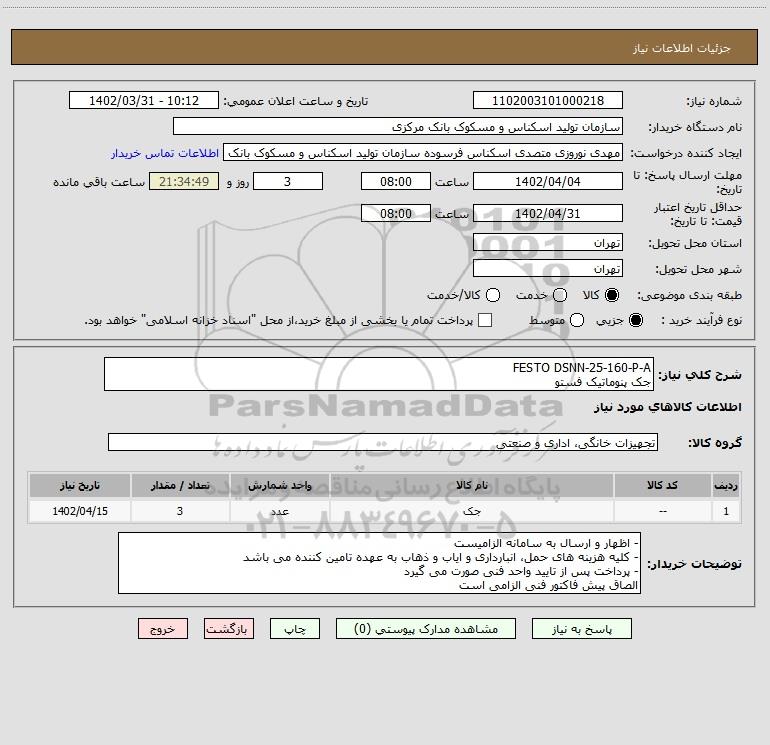This screenshot has height=745, width=770.
Task: Click the توضیحات خریدار label
Action: coord(694,564)
